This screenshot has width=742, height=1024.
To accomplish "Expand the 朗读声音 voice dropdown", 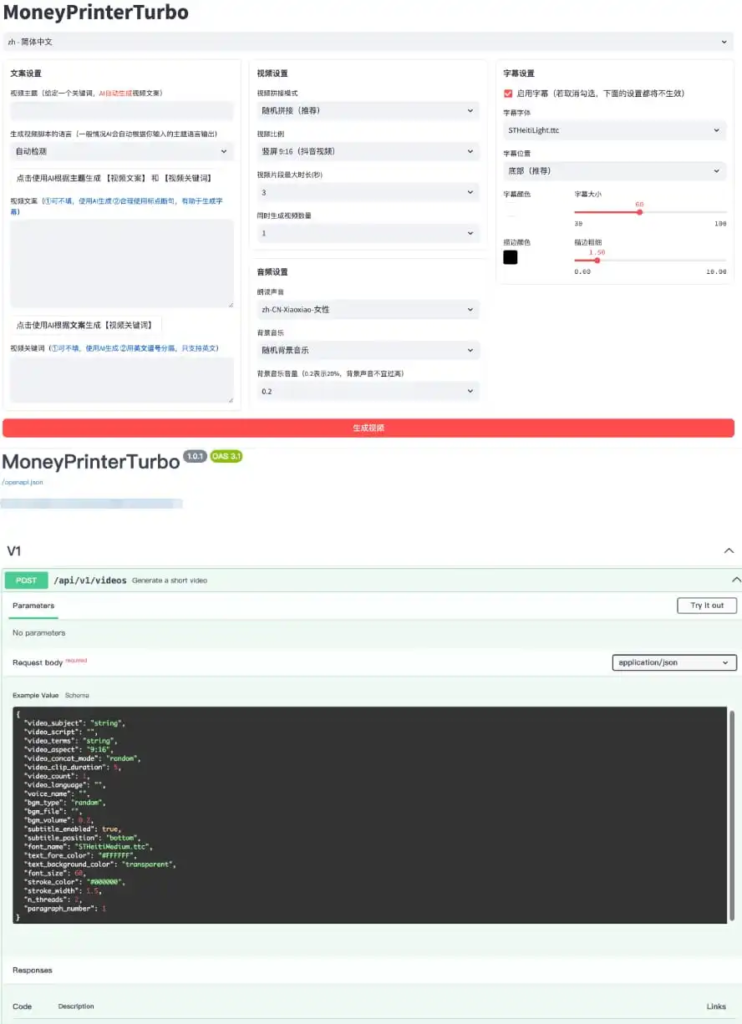I will (x=367, y=310).
